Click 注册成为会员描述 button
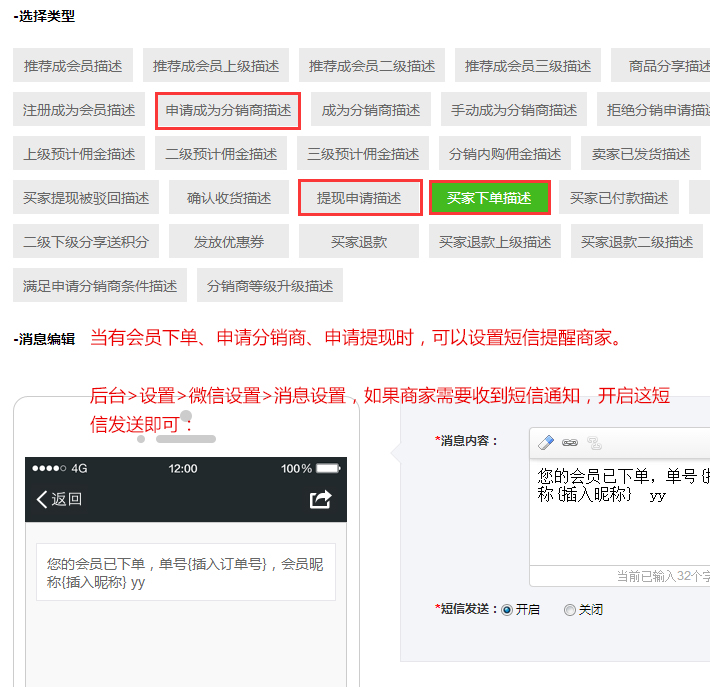The width and height of the screenshot is (710, 687). (79, 110)
